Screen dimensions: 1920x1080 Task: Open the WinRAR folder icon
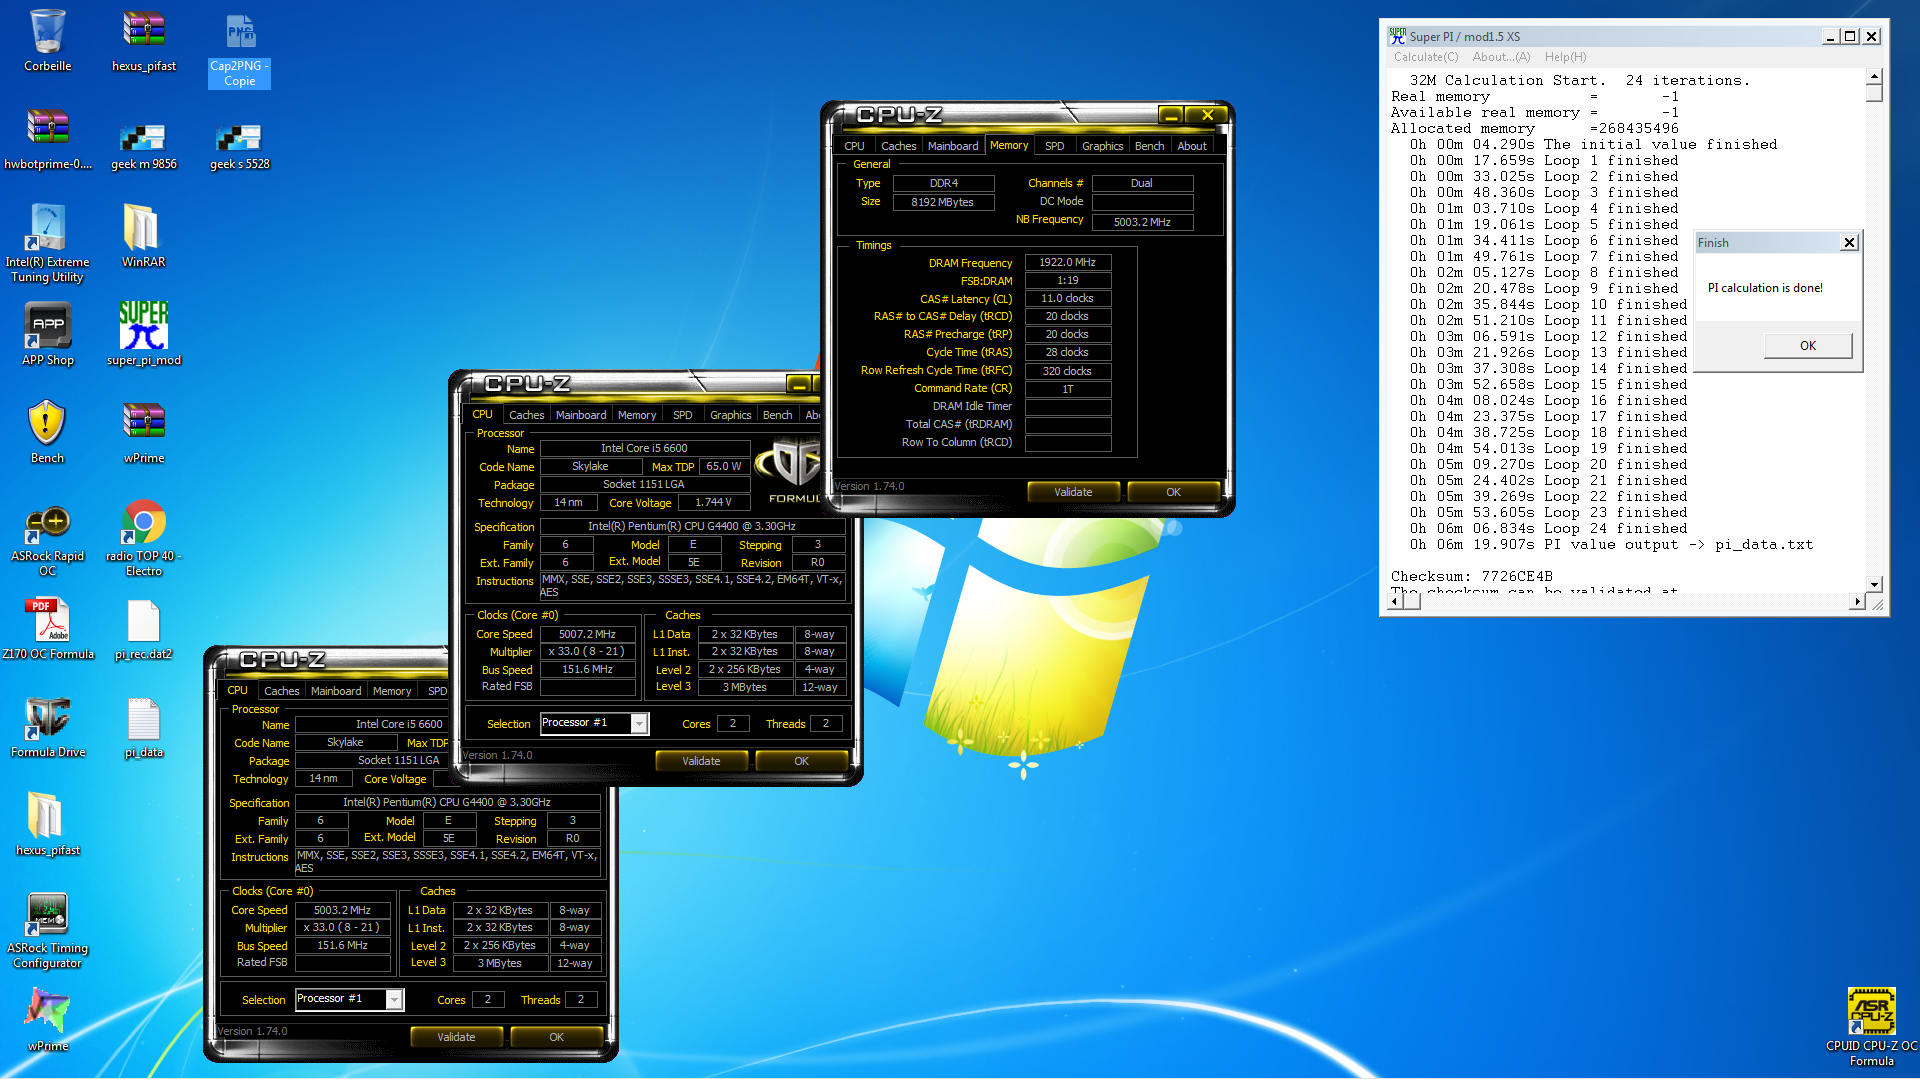pyautogui.click(x=144, y=236)
